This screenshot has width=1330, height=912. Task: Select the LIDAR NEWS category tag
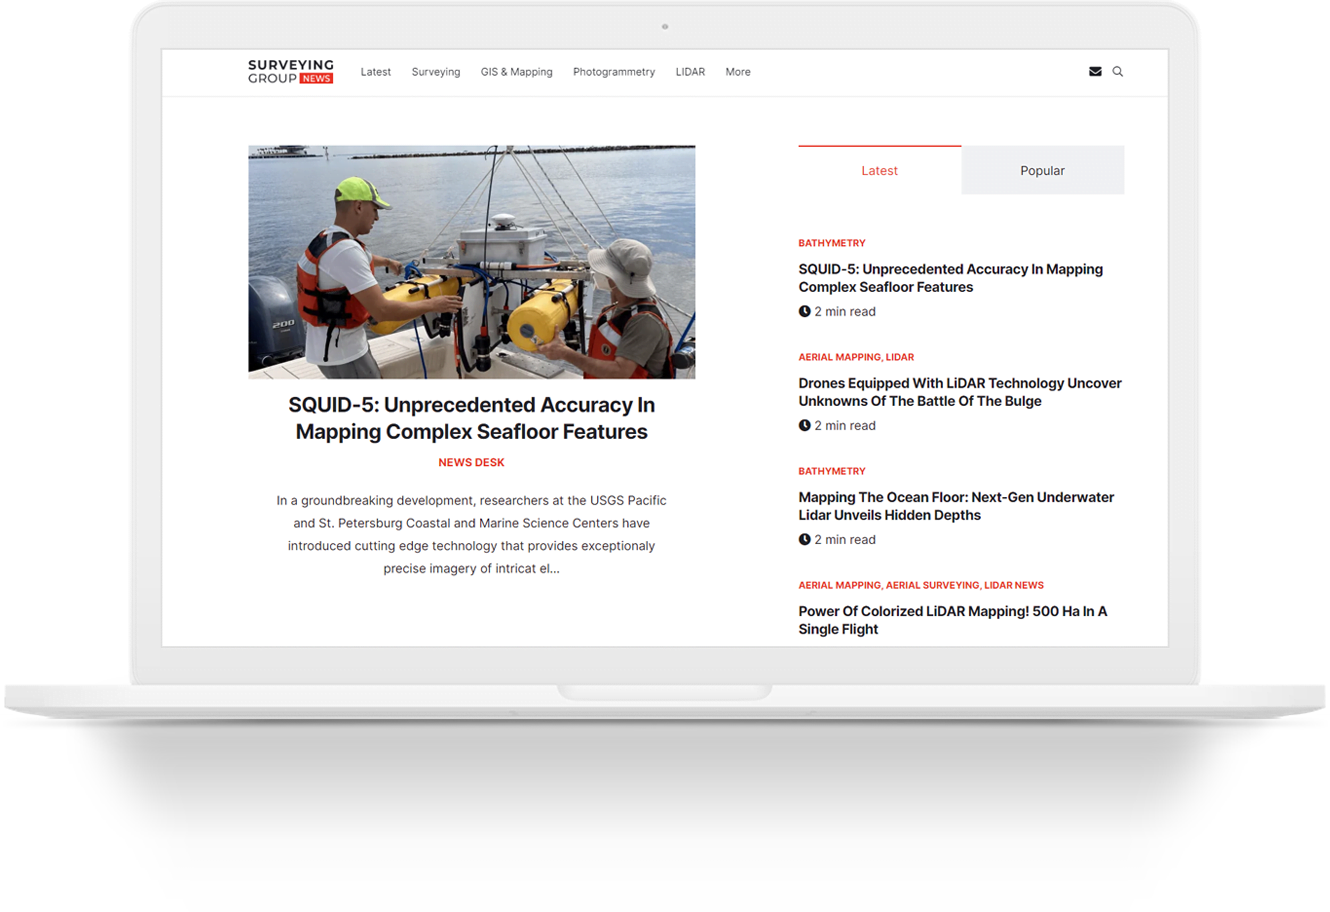(x=1014, y=585)
